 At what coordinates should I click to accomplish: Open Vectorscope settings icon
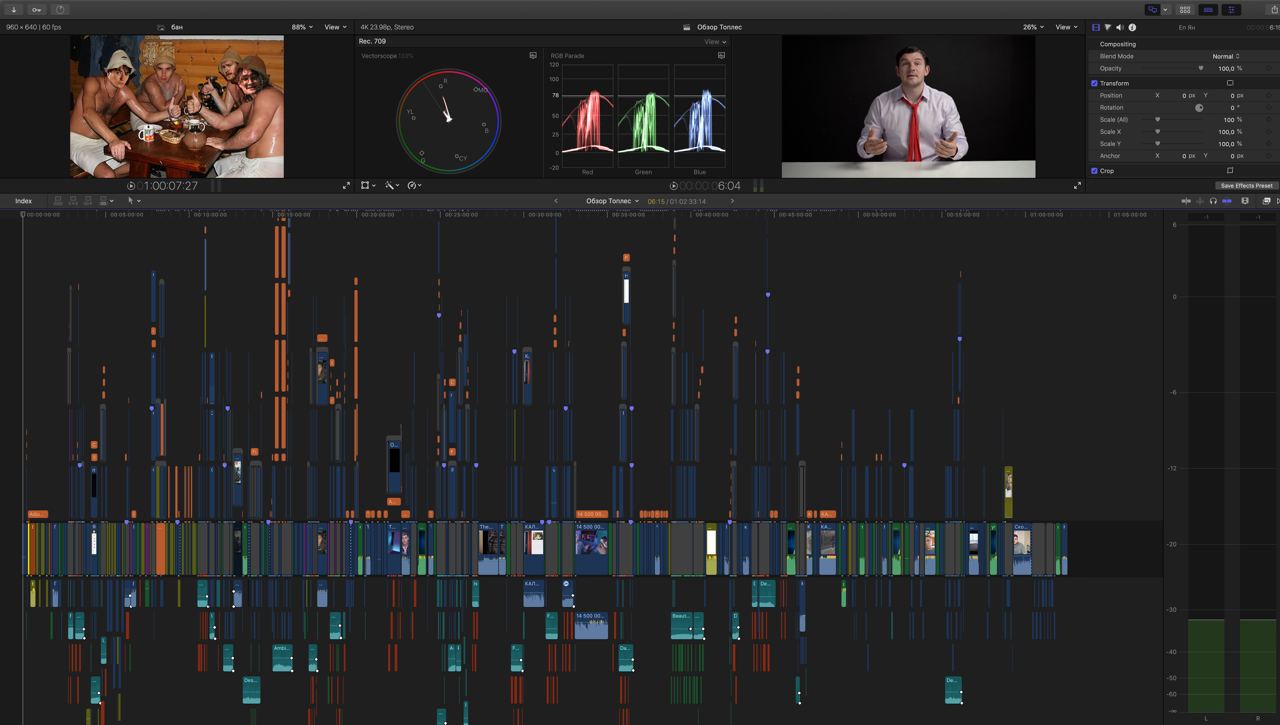[533, 56]
